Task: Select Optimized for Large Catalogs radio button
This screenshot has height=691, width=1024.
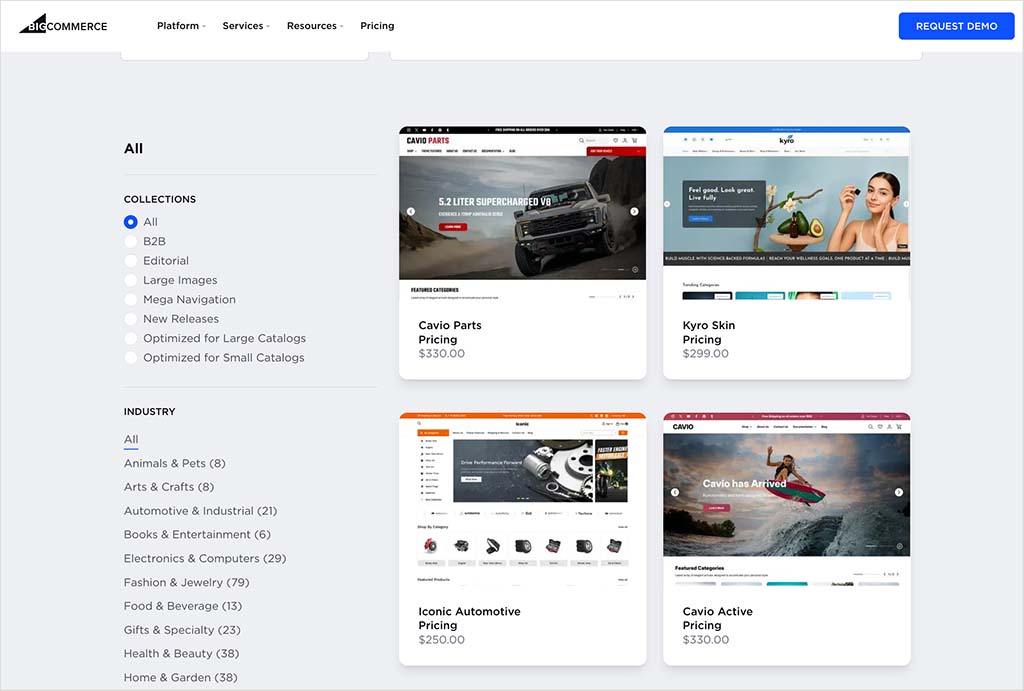Action: click(131, 338)
